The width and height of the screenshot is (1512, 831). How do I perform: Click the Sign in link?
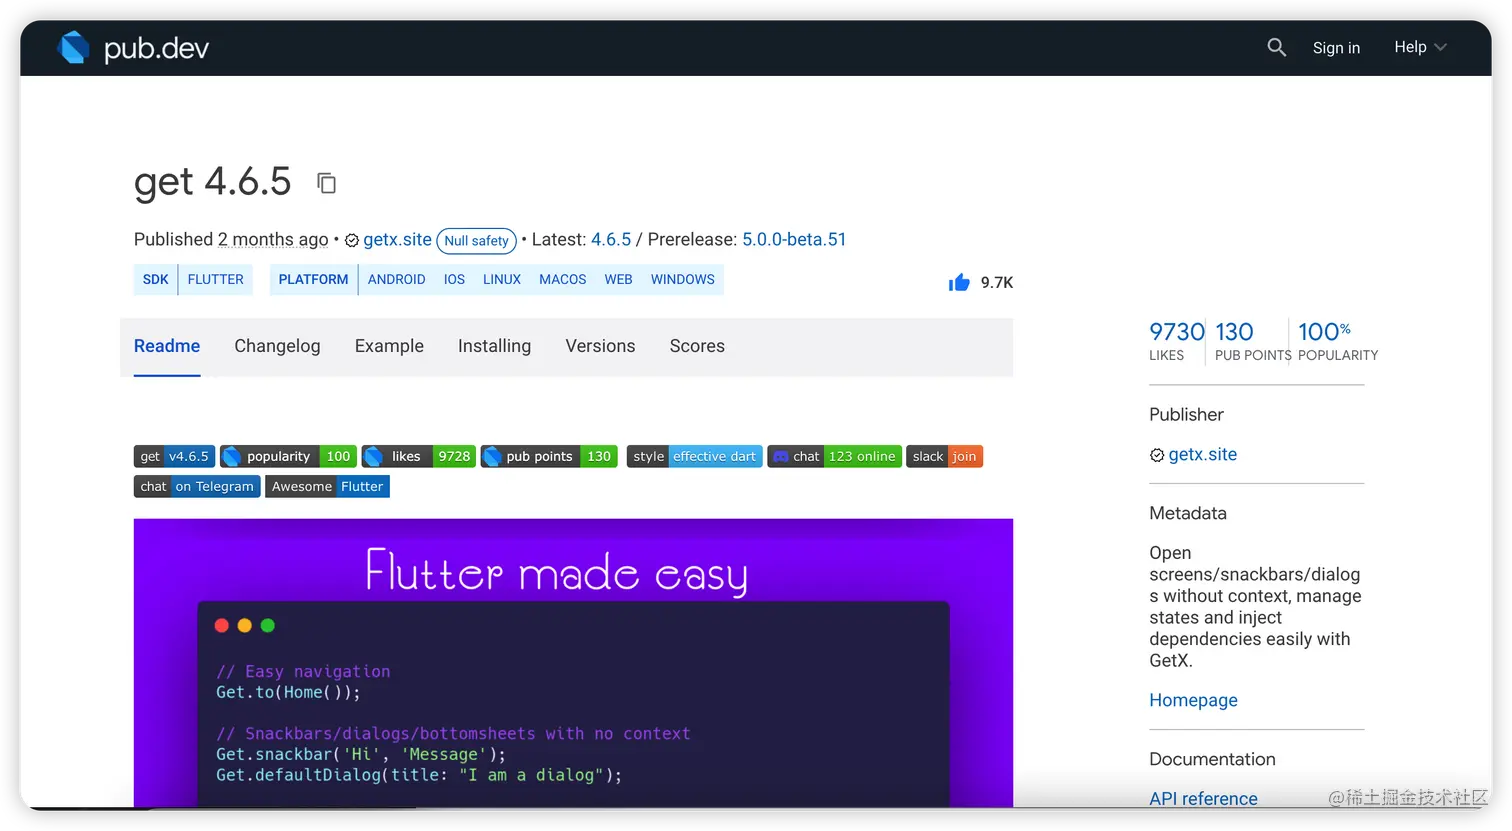pyautogui.click(x=1336, y=48)
